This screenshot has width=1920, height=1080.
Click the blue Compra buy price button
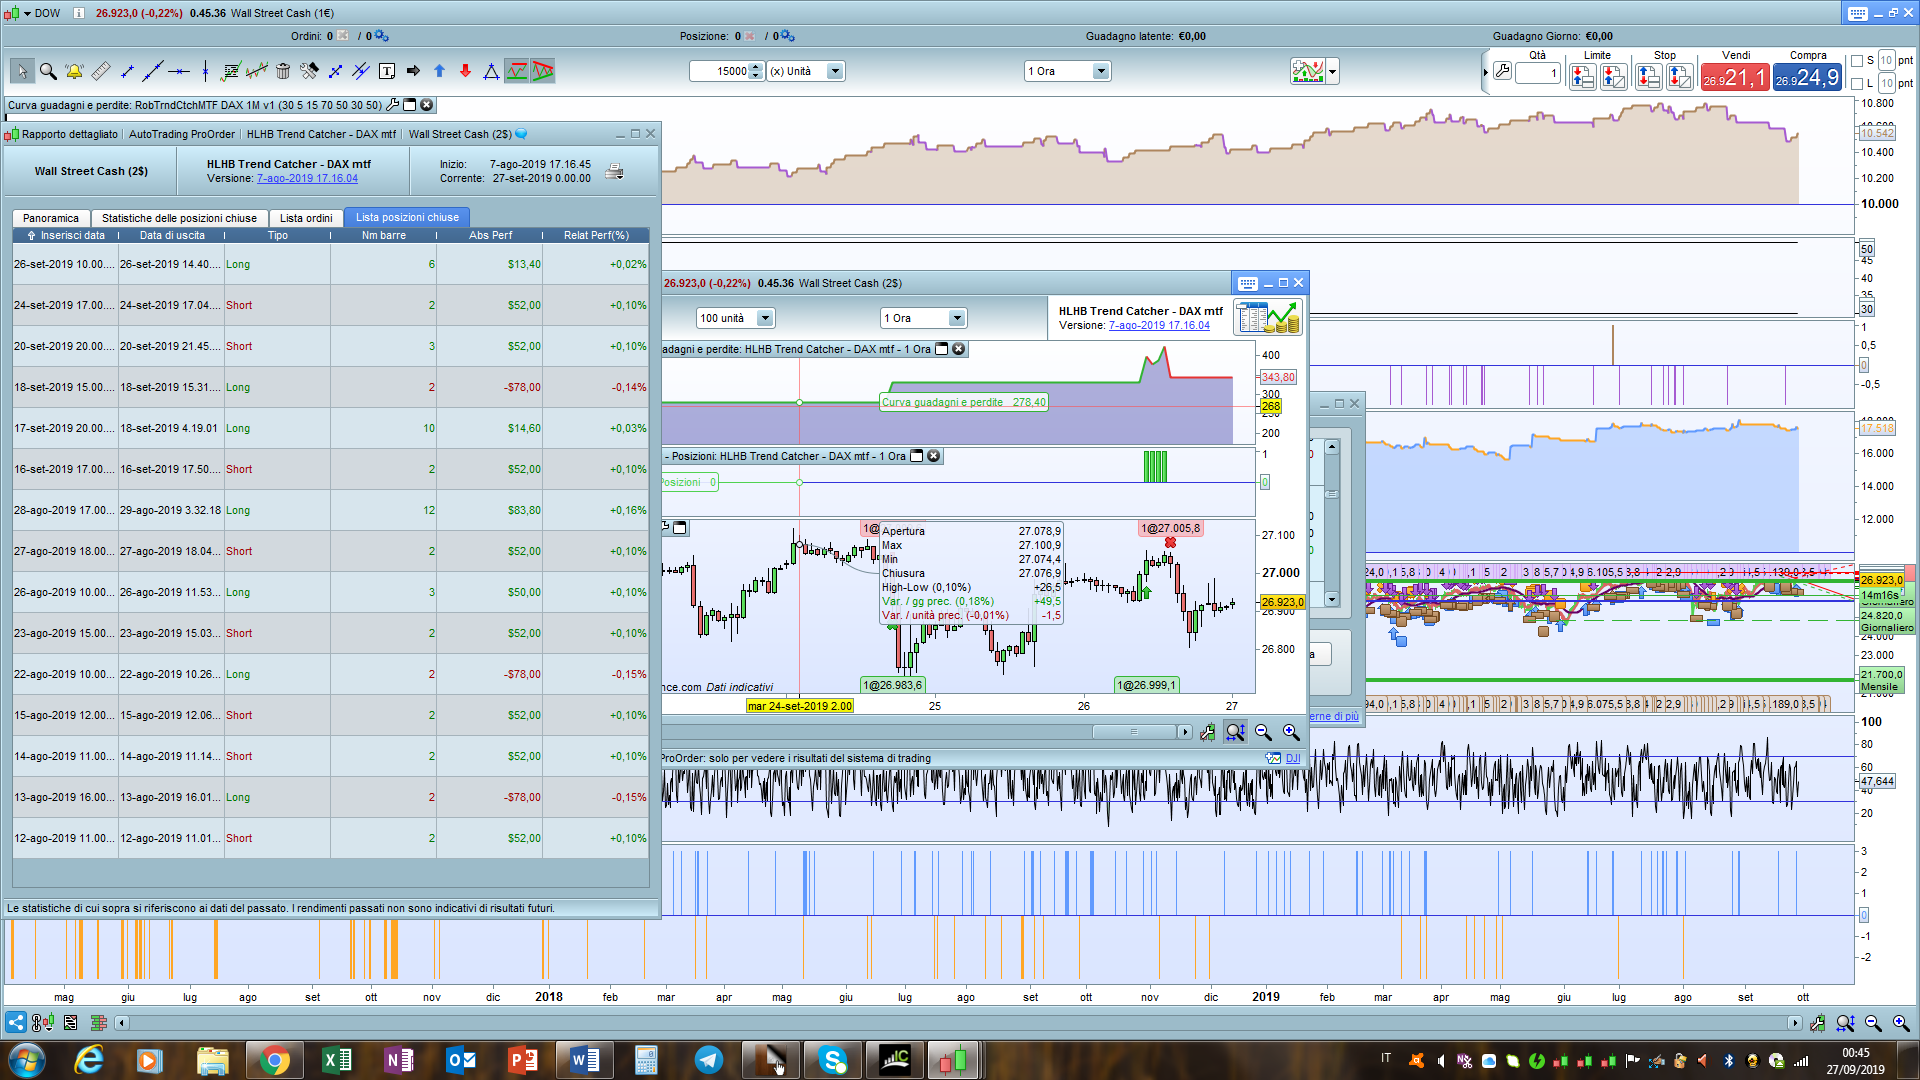(1807, 78)
